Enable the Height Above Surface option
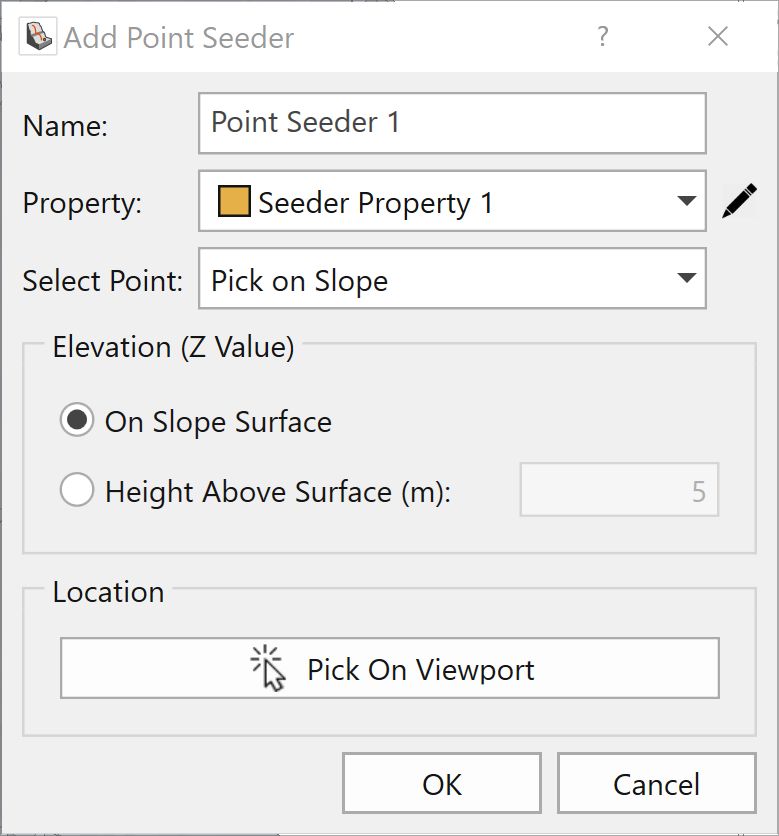The height and width of the screenshot is (836, 779). tap(77, 491)
